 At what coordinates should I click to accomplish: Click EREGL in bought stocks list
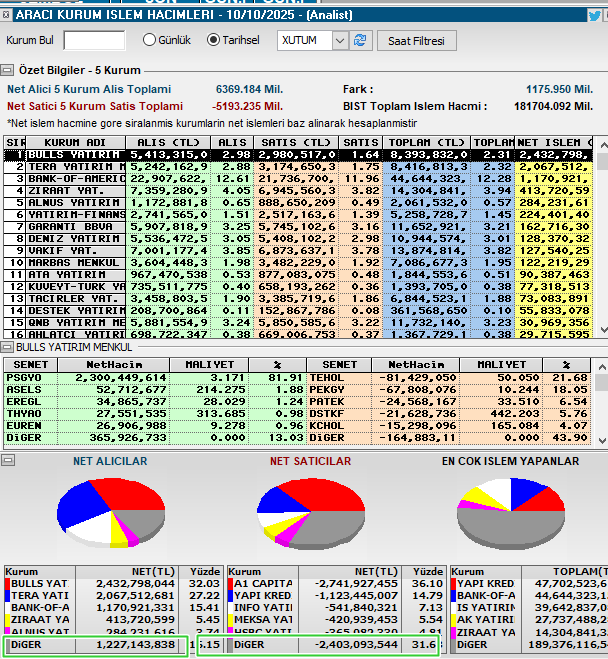[24, 402]
